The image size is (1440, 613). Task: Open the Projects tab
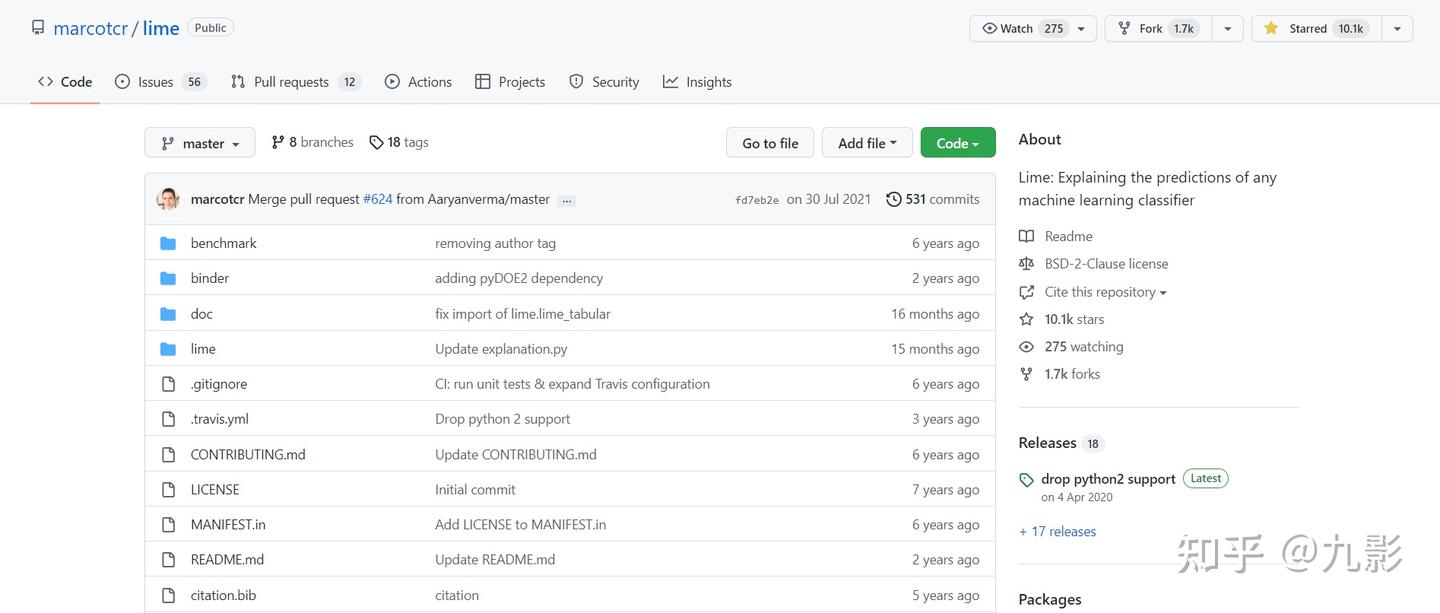click(x=510, y=82)
